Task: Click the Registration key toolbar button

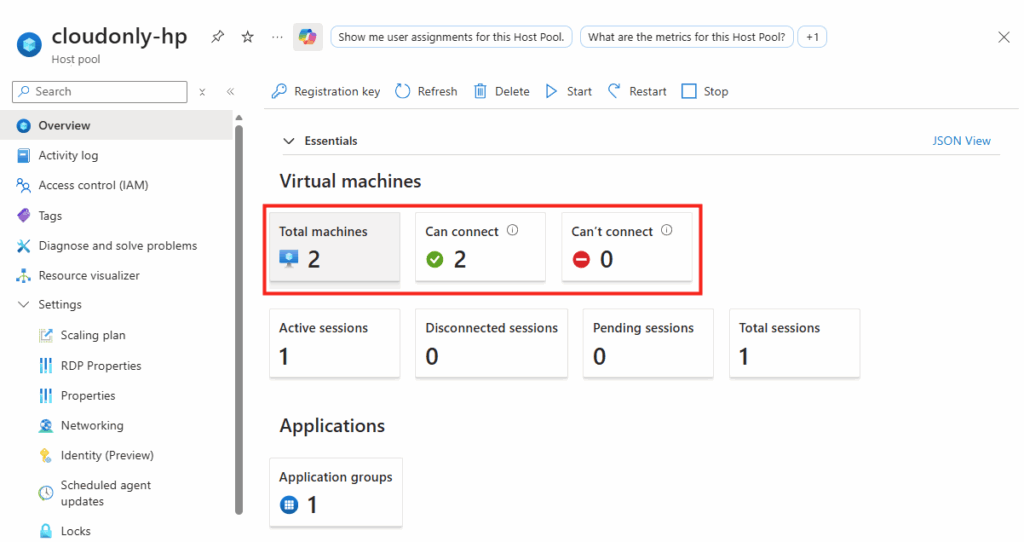Action: pos(326,91)
